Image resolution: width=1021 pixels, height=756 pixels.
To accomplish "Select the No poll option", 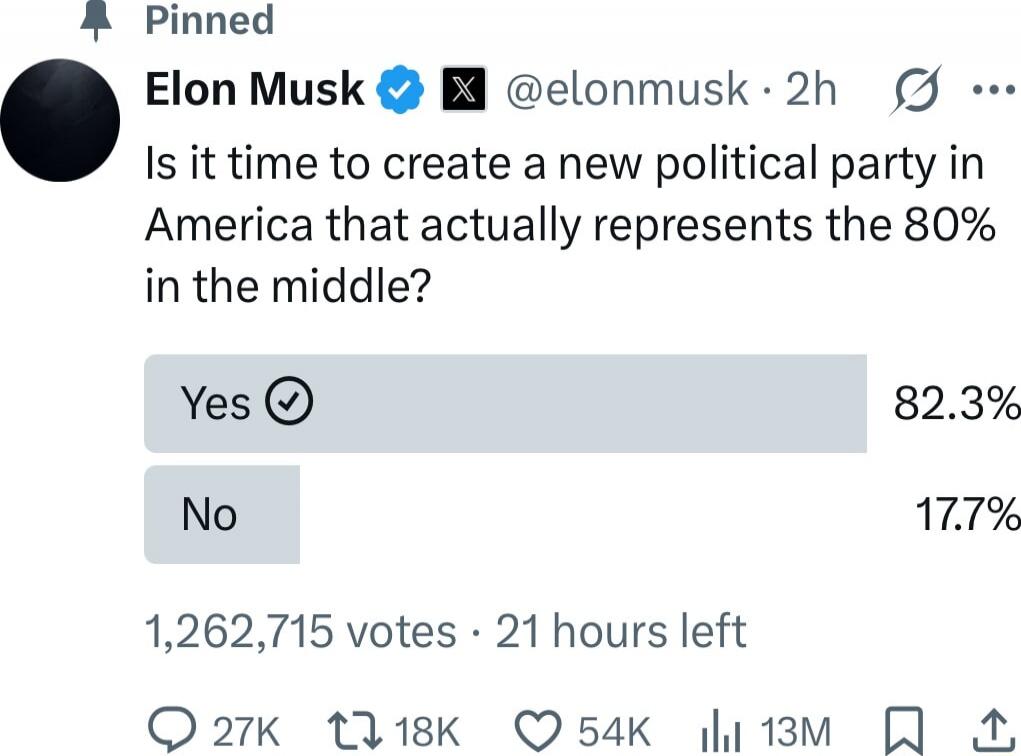I will [x=222, y=514].
